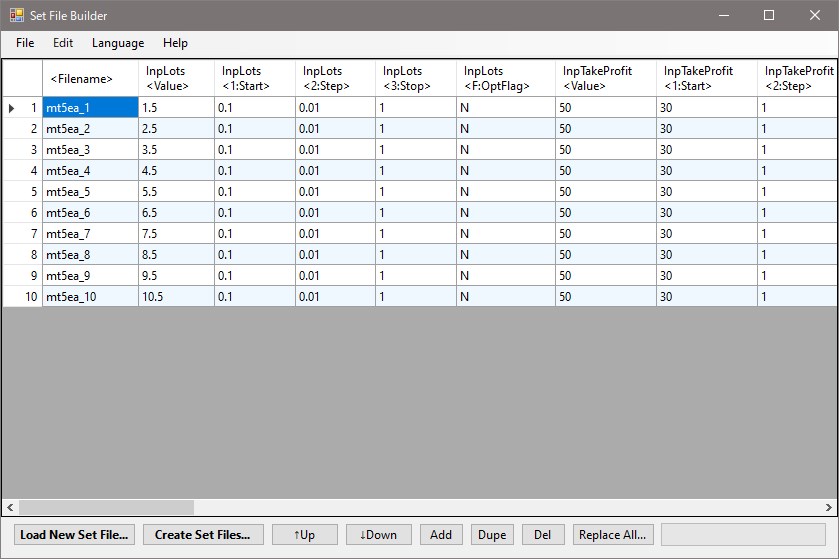Select the InpLots 1:Start column header
The width and height of the screenshot is (839, 559).
tap(255, 79)
